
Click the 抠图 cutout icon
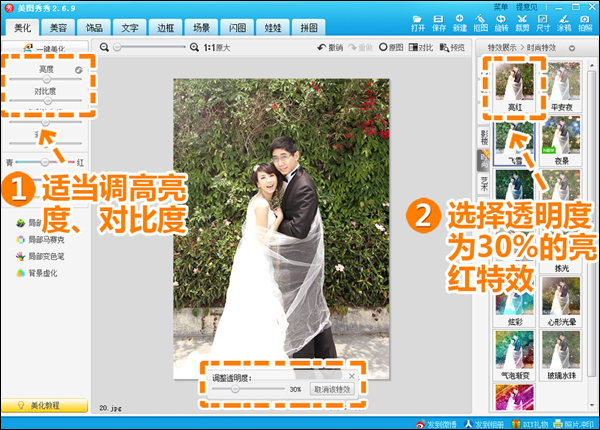480,23
